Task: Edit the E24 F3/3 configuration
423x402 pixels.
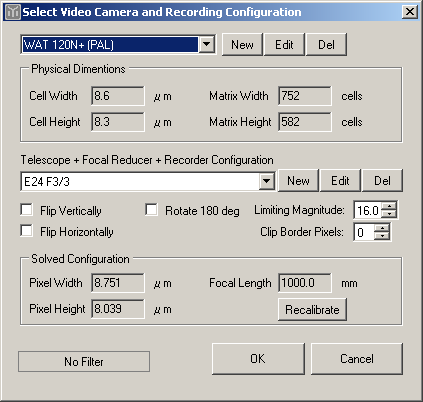Action: [340, 181]
